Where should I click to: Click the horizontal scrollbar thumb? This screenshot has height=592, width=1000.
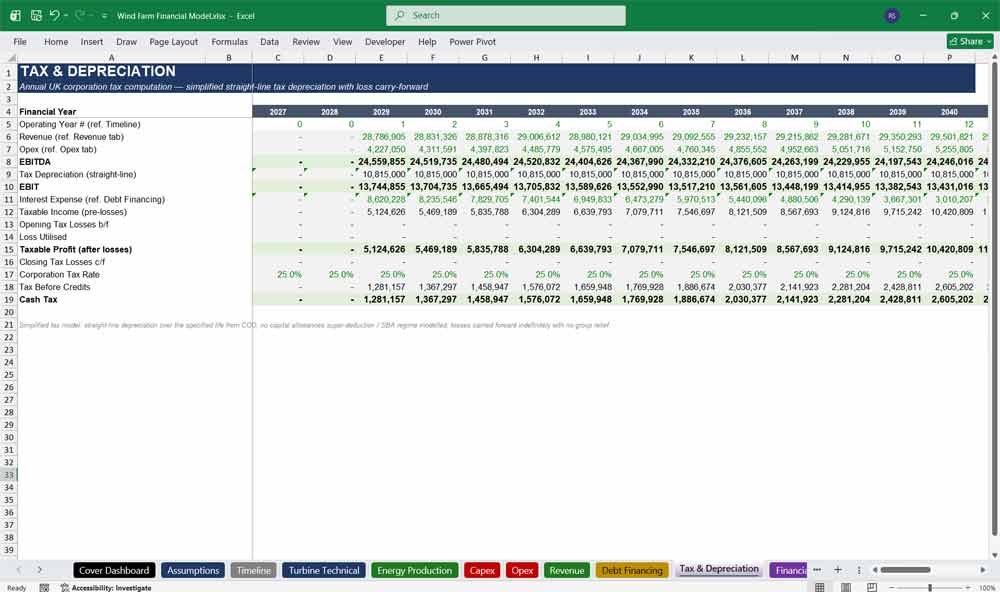pos(906,570)
